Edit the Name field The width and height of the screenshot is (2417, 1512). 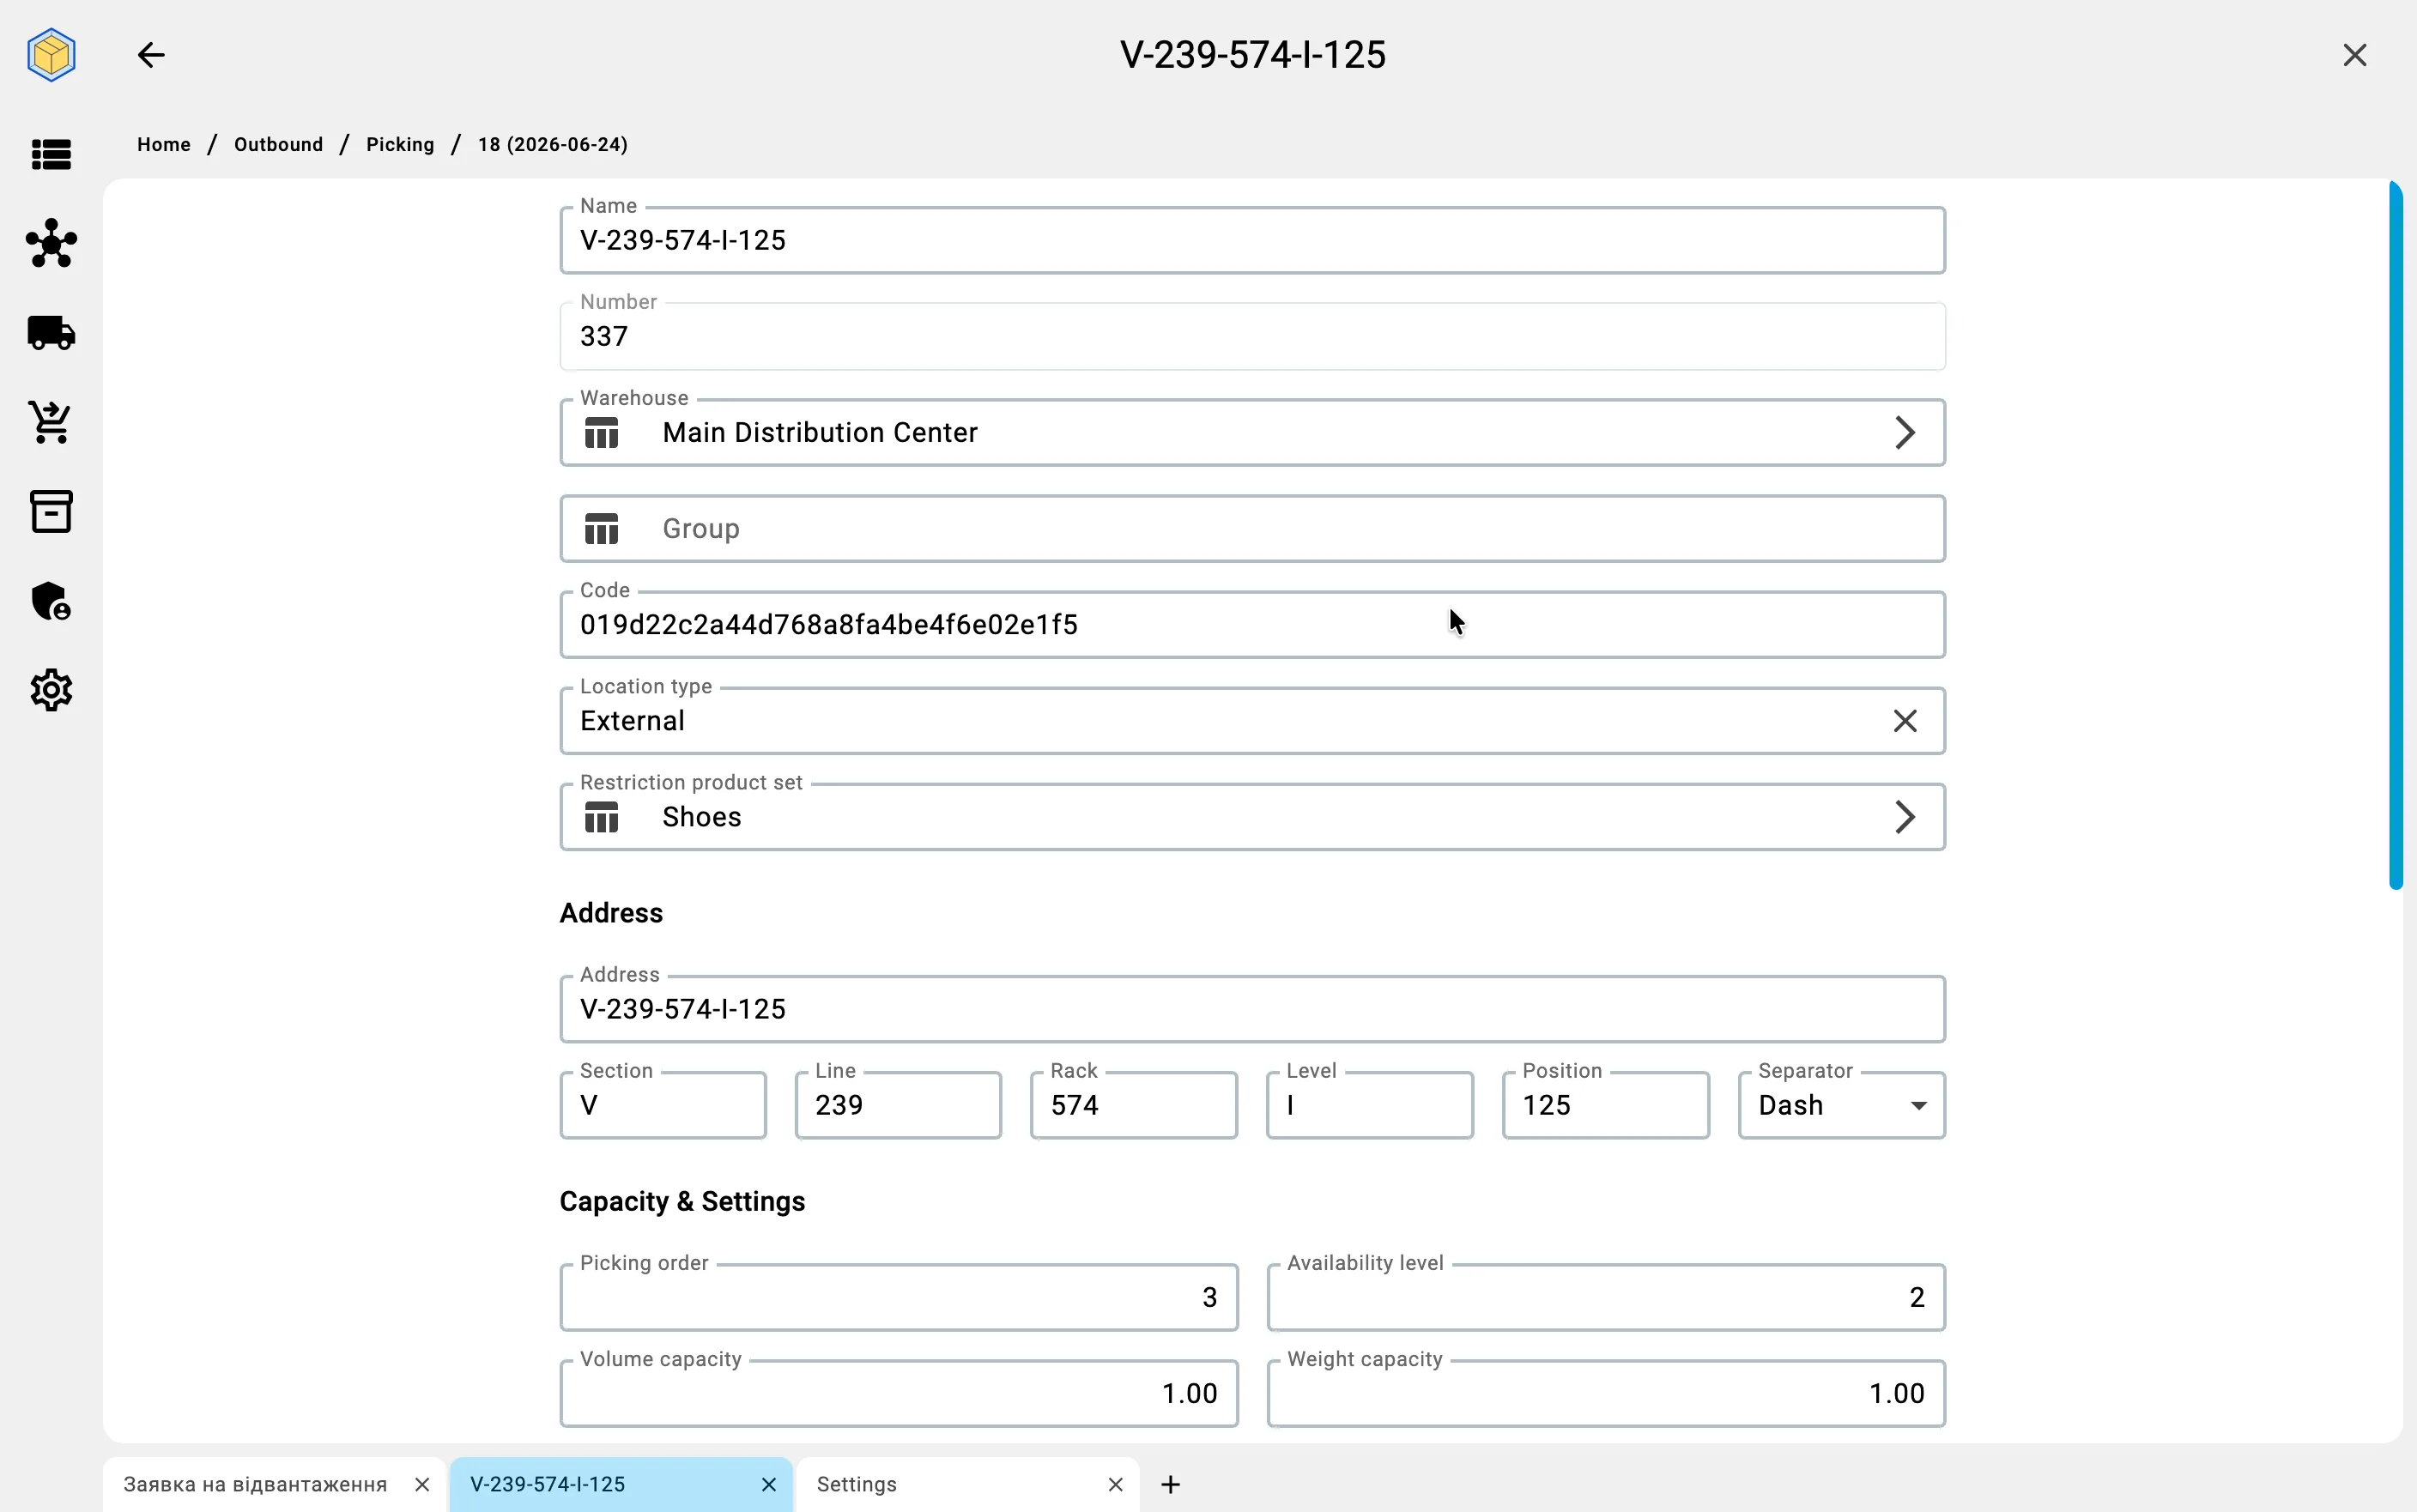coord(1252,240)
